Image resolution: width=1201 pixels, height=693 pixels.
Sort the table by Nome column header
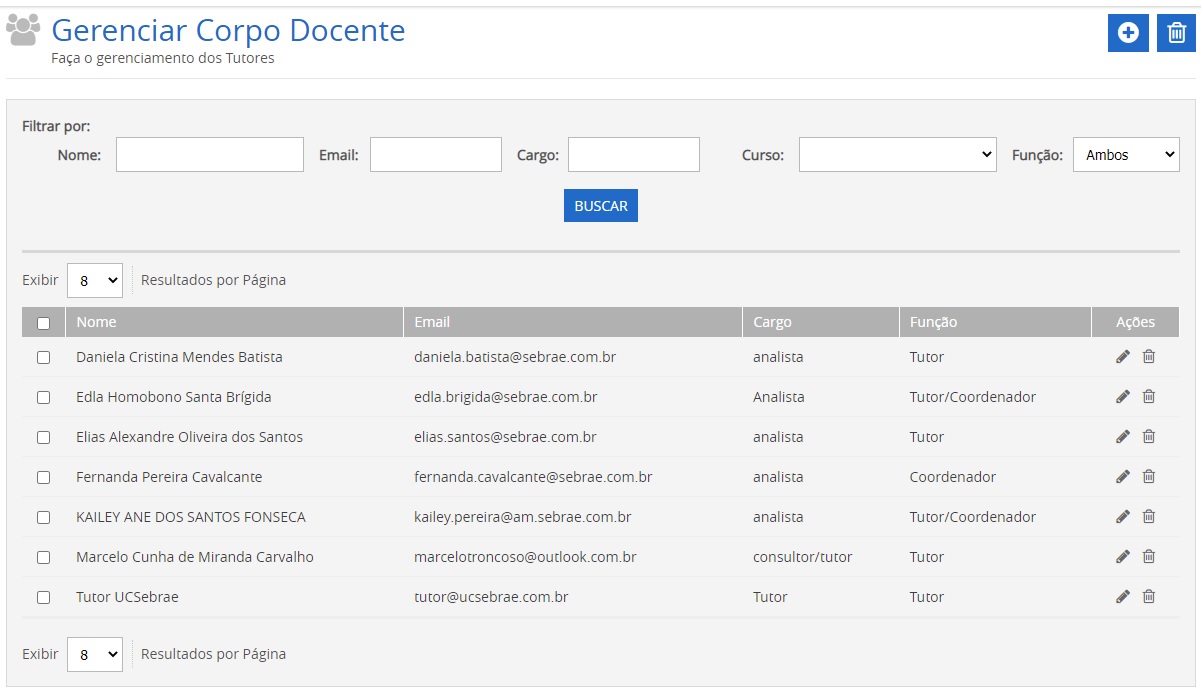tap(97, 322)
